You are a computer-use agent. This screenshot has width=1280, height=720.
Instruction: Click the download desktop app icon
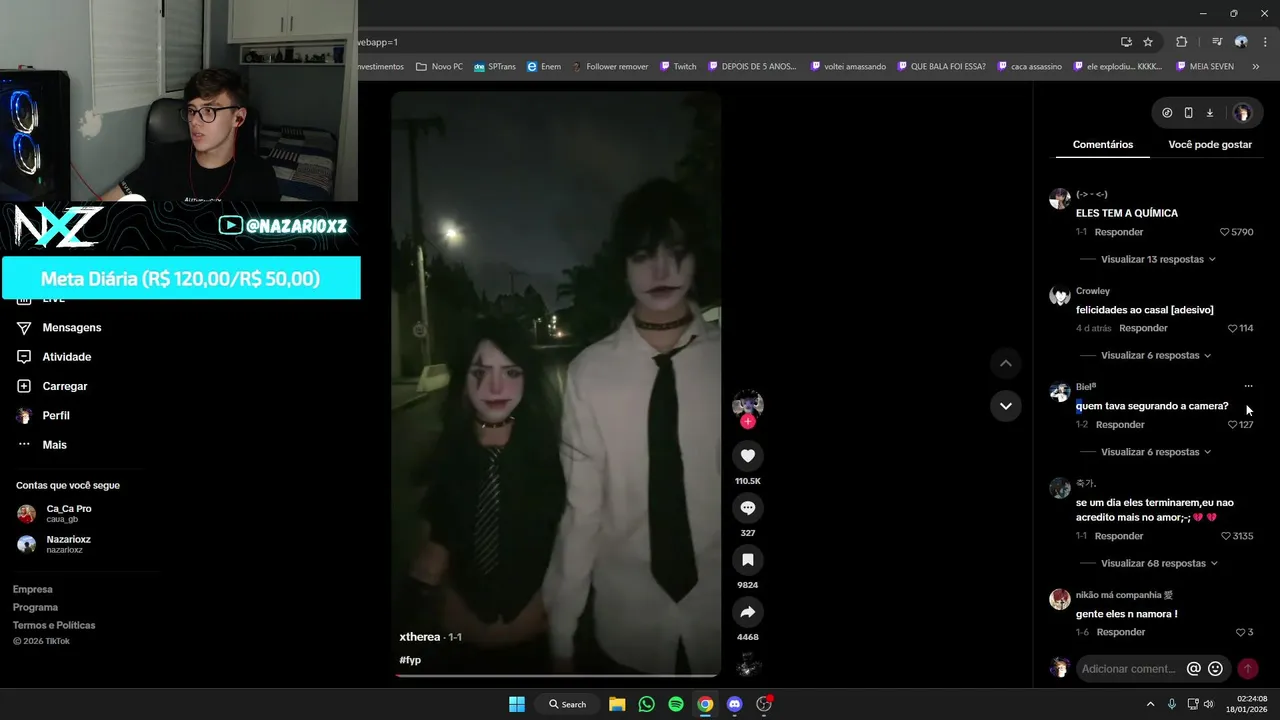(x=1209, y=113)
